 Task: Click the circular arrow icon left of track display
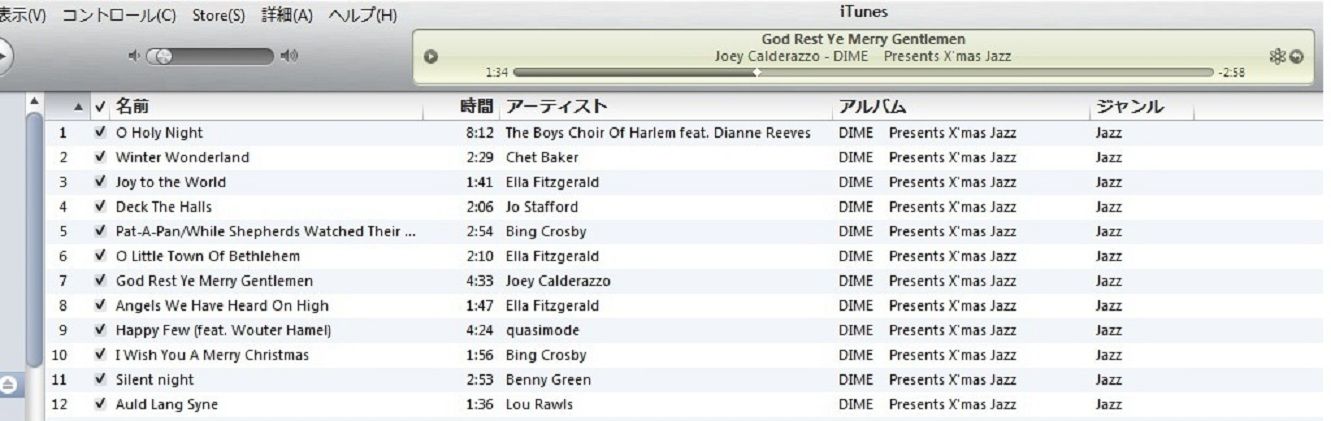[x=431, y=57]
